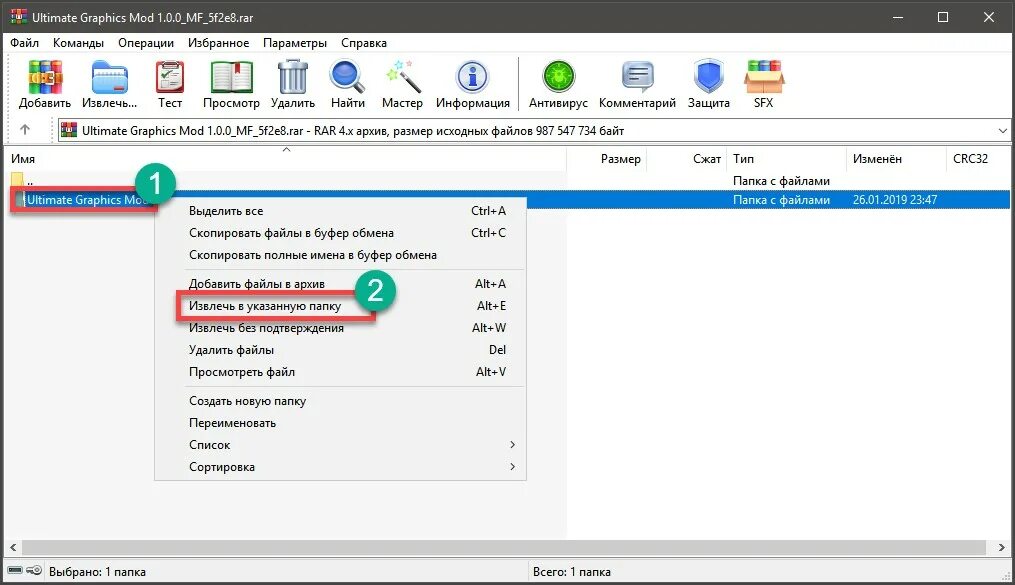Viewport: 1015px width, 585px height.
Task: Open the Операции menu
Action: coord(146,43)
